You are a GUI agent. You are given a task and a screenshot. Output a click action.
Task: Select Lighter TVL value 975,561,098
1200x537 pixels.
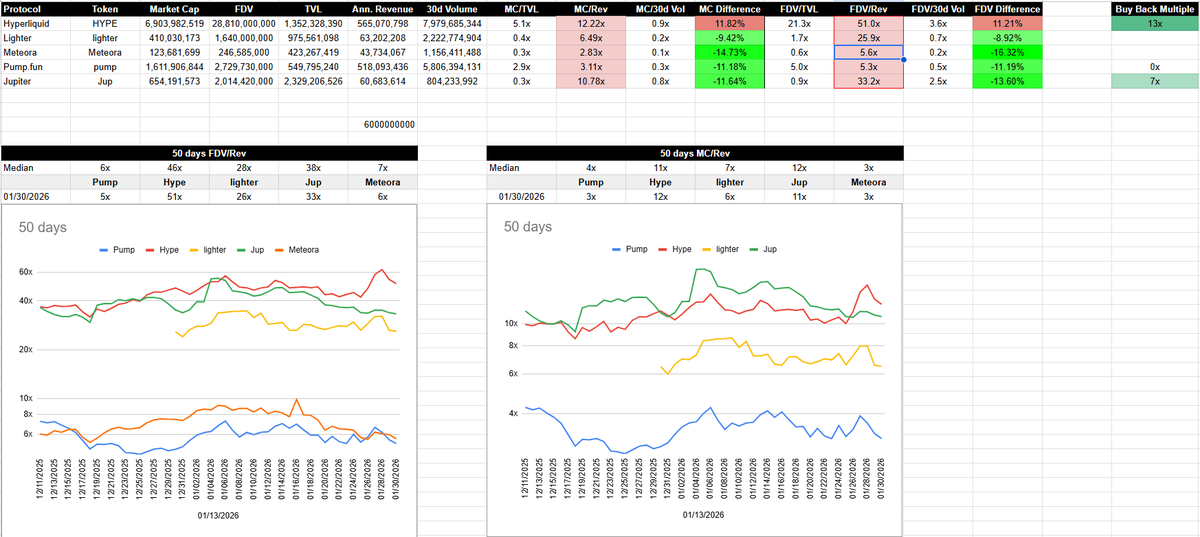coord(313,37)
